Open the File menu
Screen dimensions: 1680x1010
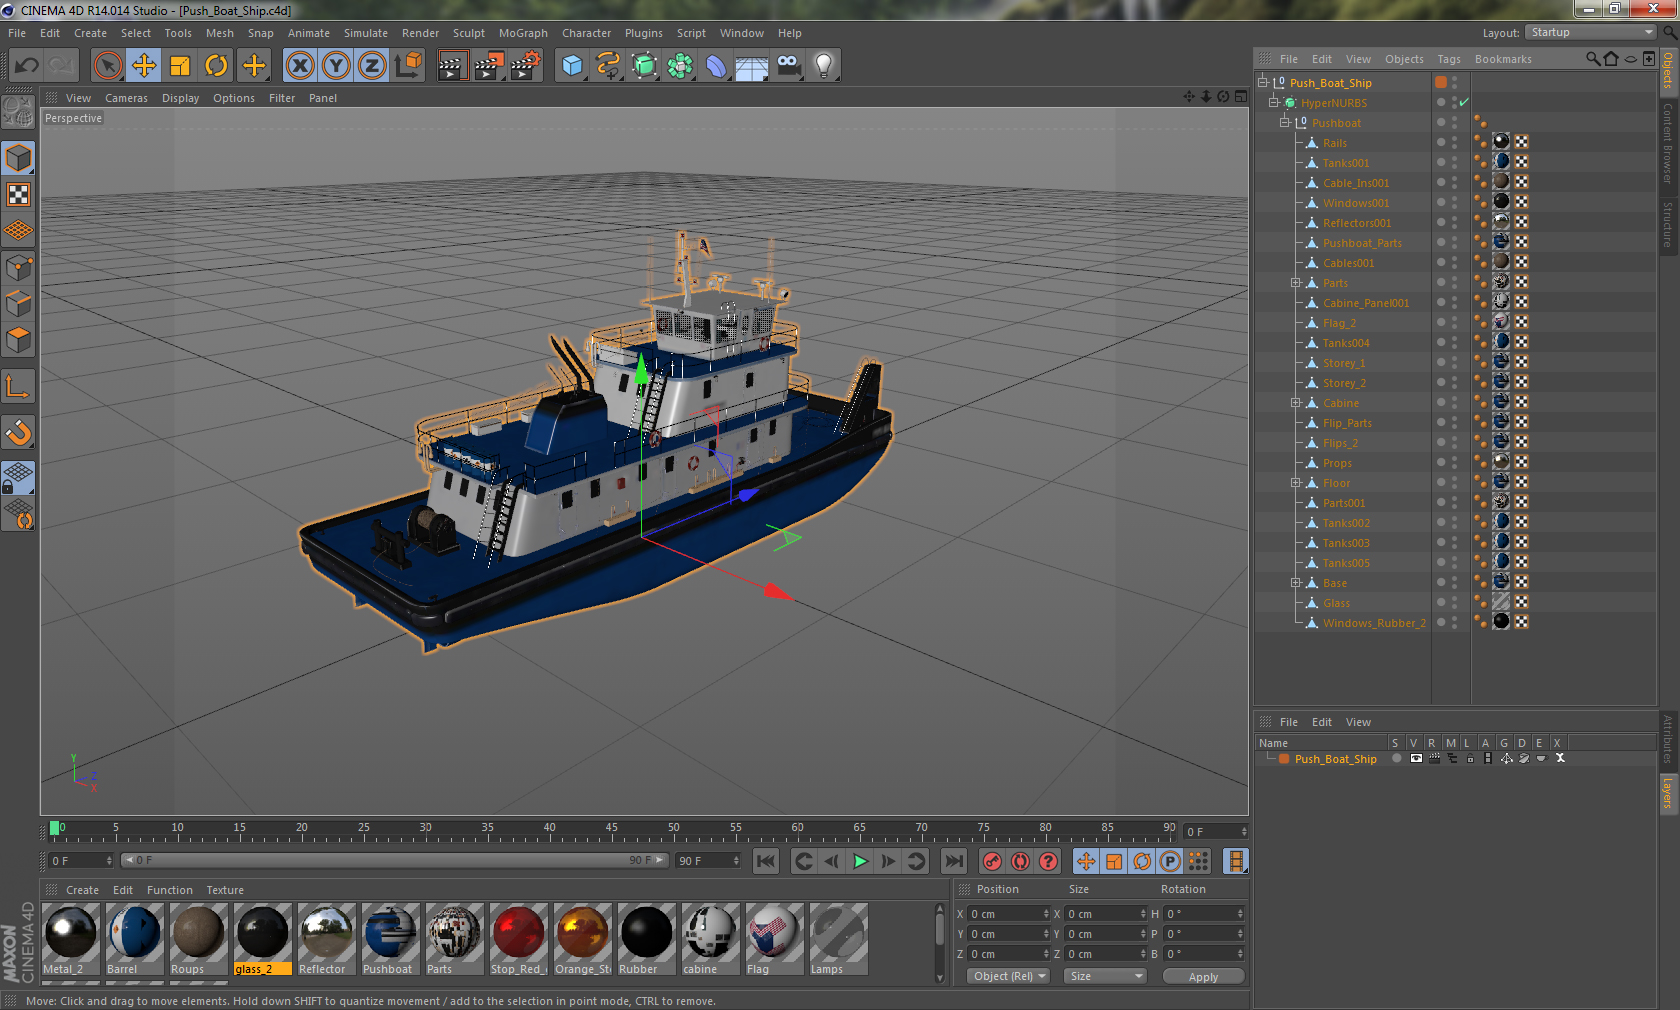[x=17, y=33]
